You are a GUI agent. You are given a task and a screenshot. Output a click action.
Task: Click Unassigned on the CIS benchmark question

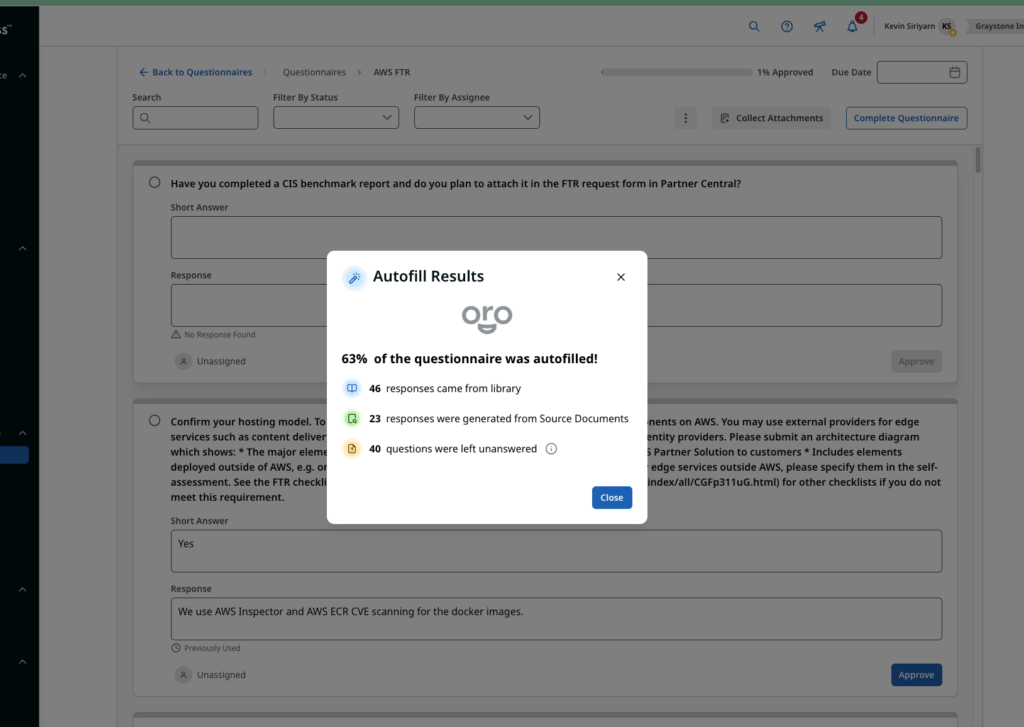[210, 361]
